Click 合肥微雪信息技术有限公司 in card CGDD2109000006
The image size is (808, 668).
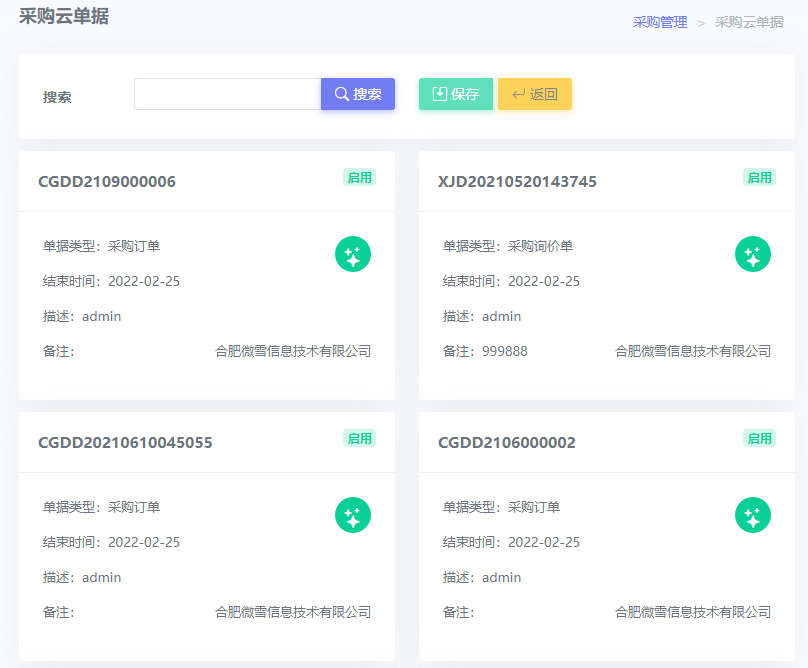pyautogui.click(x=293, y=351)
